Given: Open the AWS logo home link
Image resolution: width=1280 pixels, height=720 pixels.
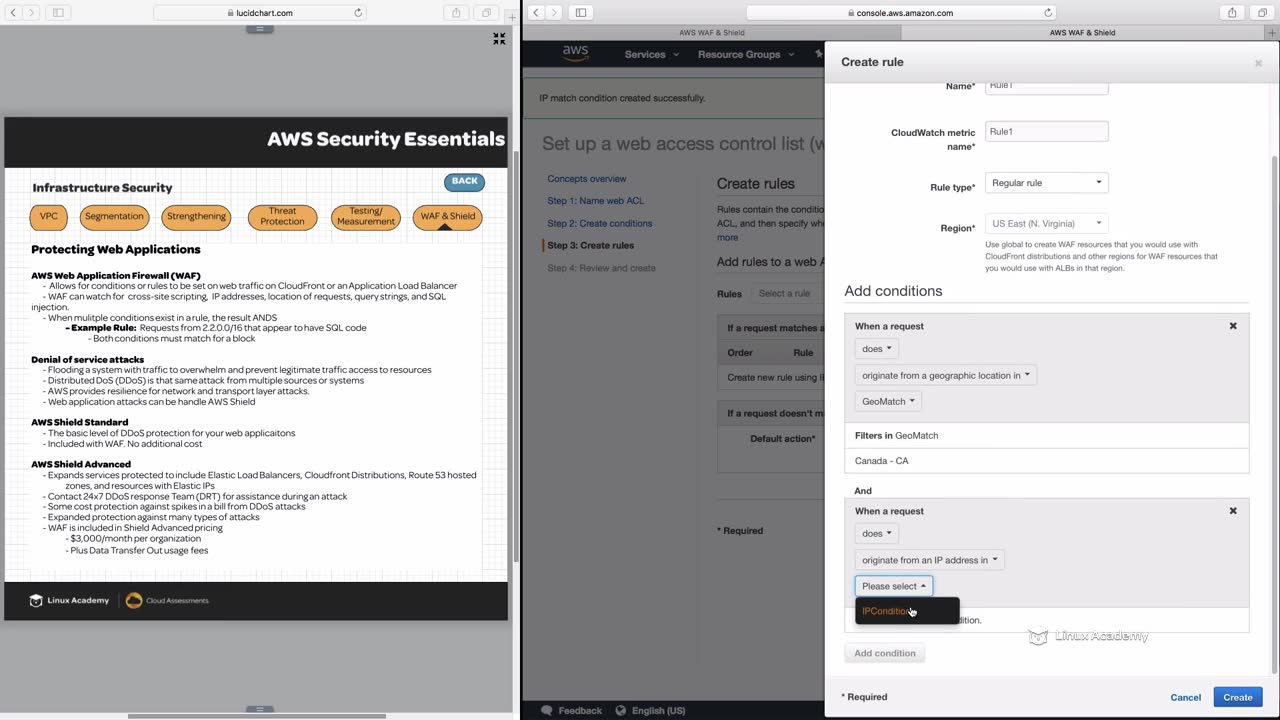Looking at the screenshot, I should point(575,54).
